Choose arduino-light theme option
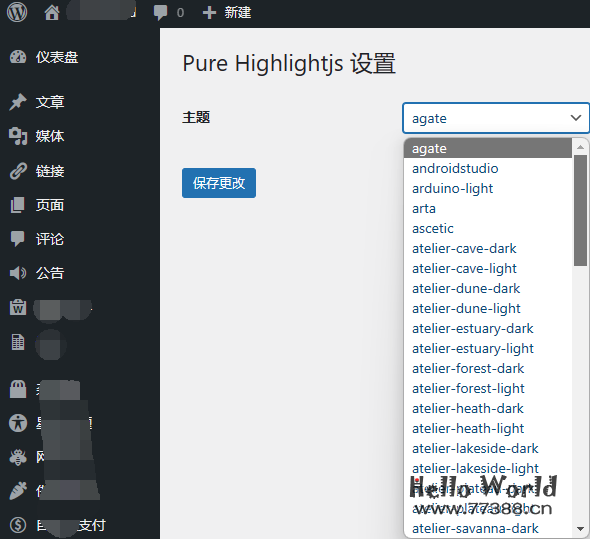The height and width of the screenshot is (539, 590). click(488, 188)
